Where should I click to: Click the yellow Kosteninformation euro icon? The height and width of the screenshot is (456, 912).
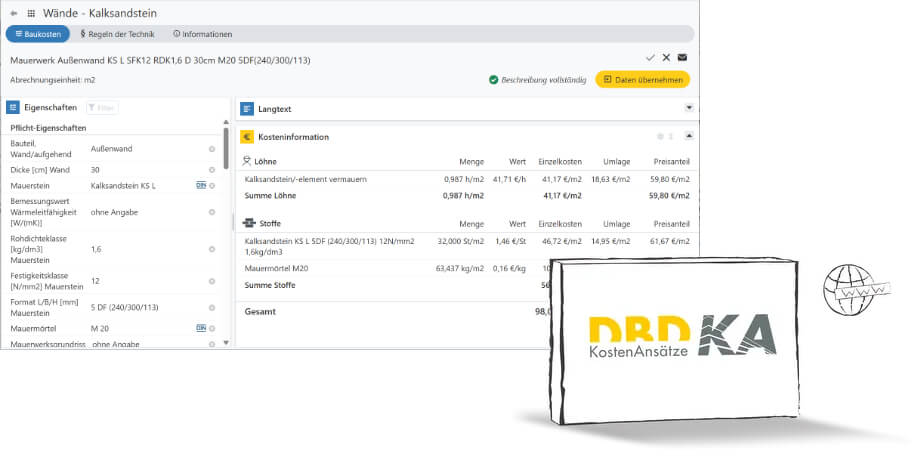coord(247,137)
